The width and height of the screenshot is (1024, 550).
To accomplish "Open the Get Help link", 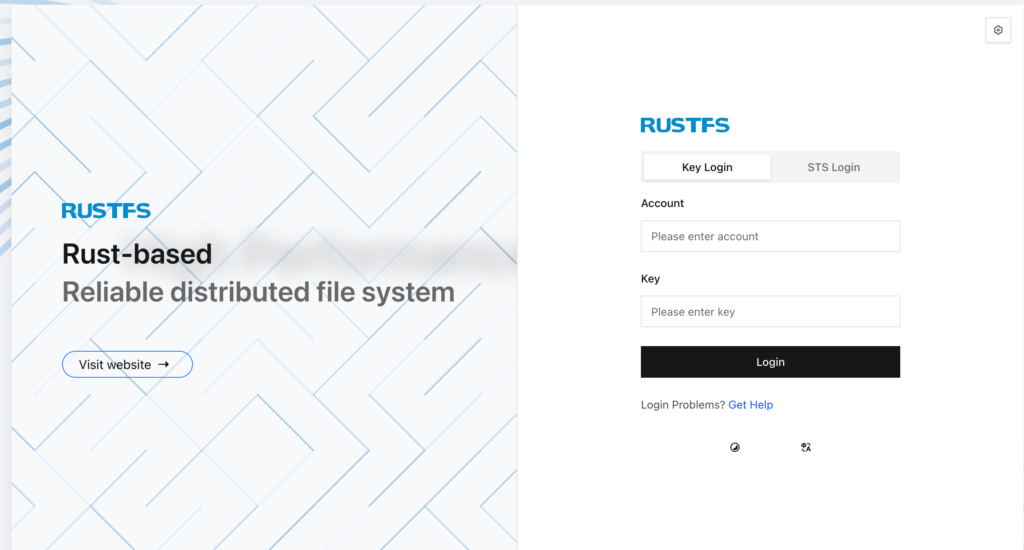I will tap(750, 405).
